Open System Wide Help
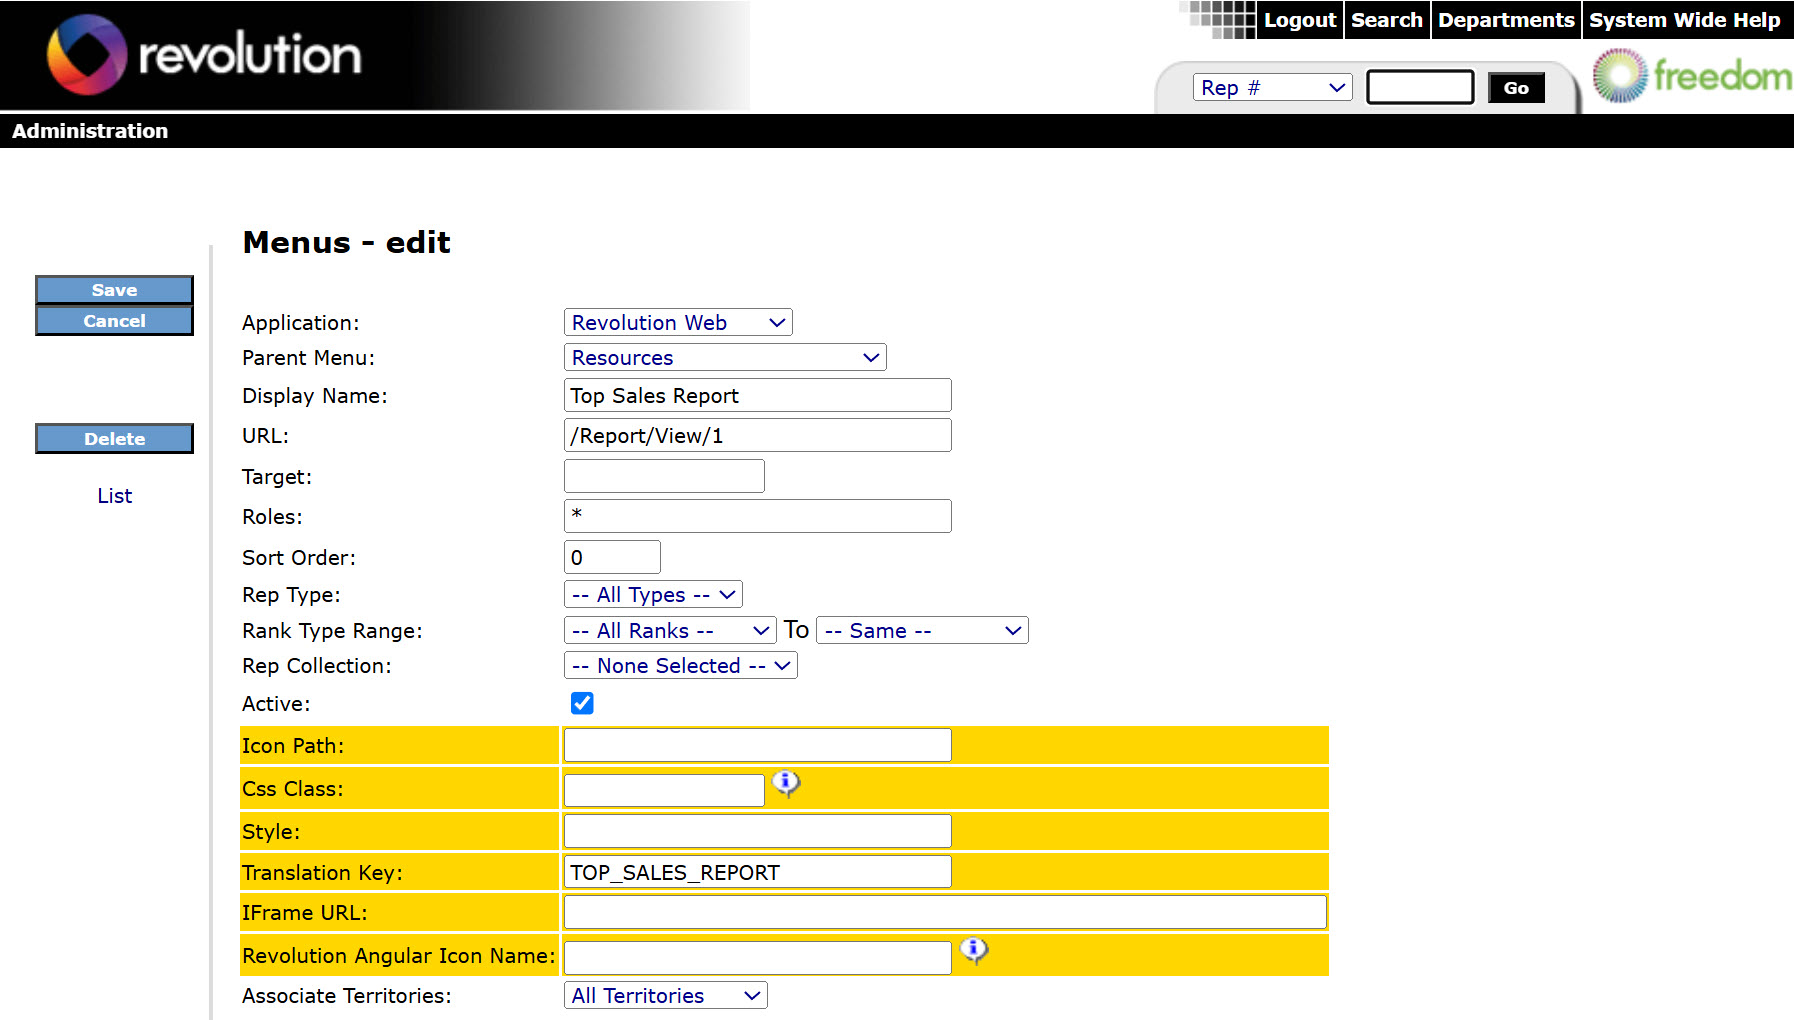 (1685, 19)
